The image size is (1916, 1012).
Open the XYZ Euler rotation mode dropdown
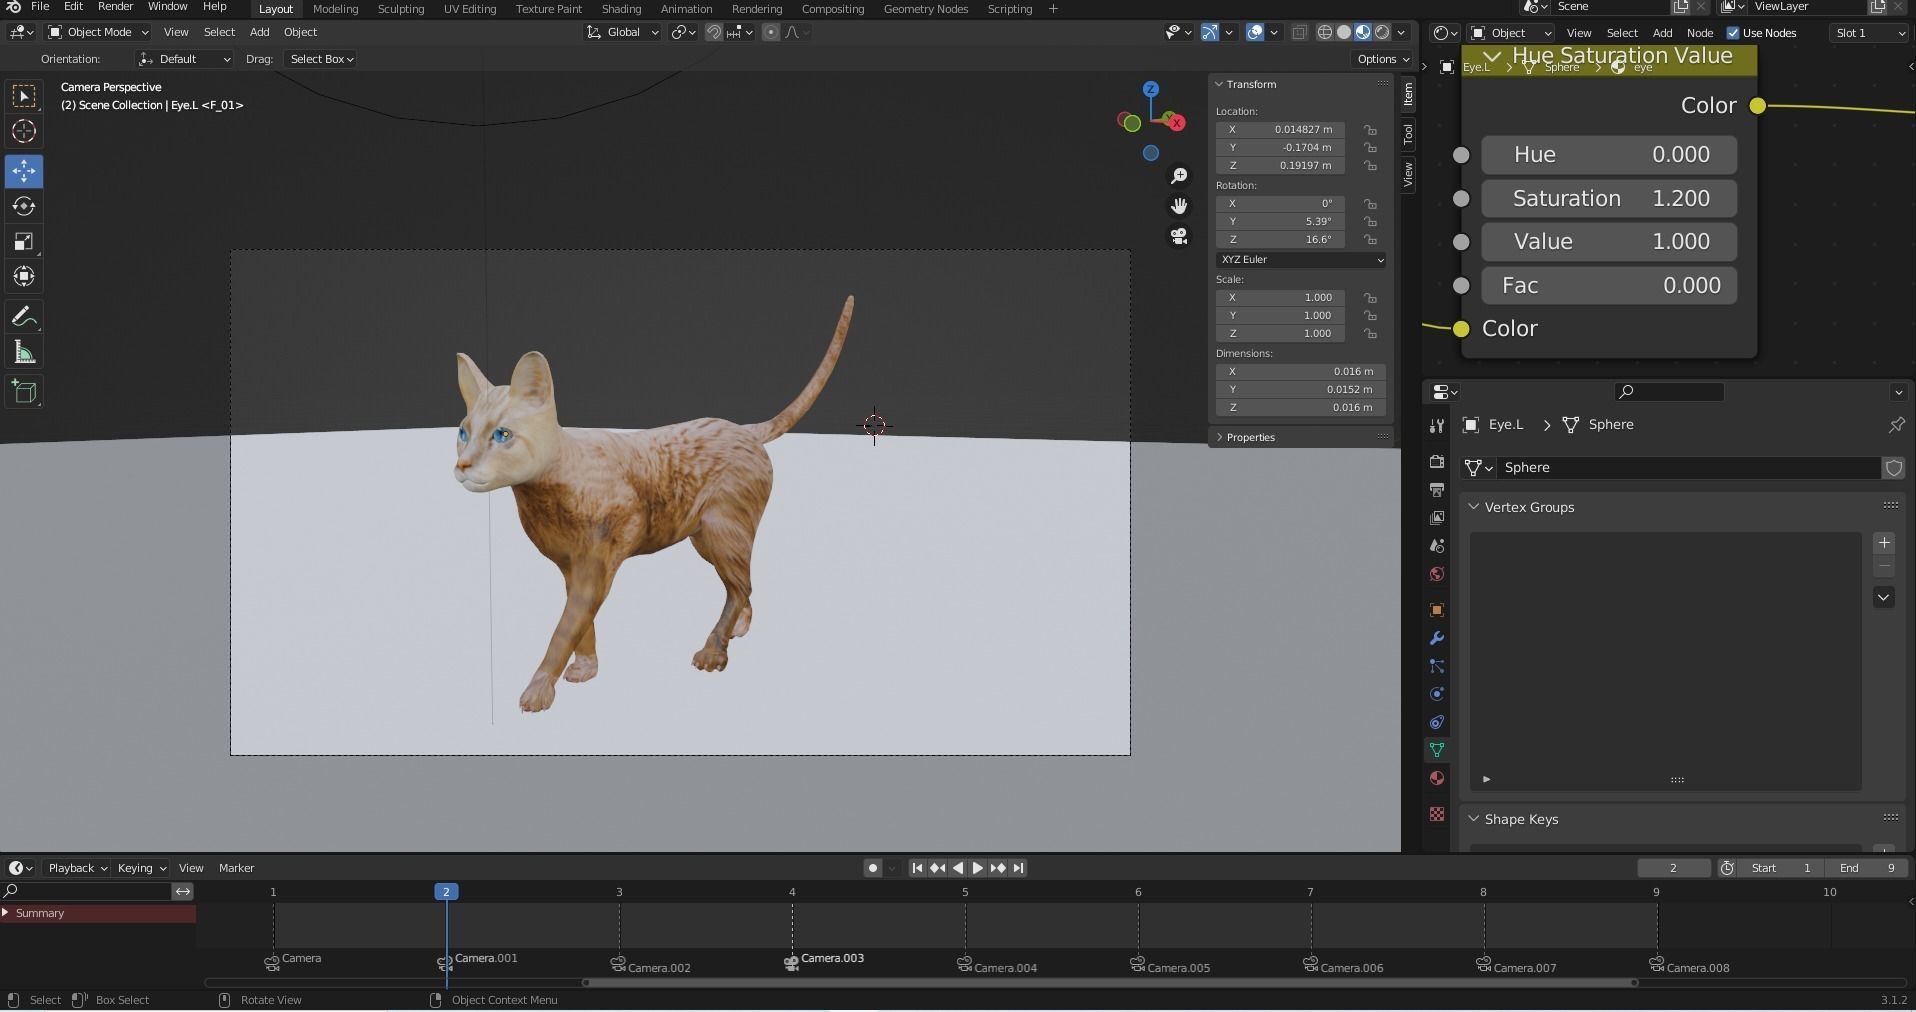click(x=1301, y=259)
